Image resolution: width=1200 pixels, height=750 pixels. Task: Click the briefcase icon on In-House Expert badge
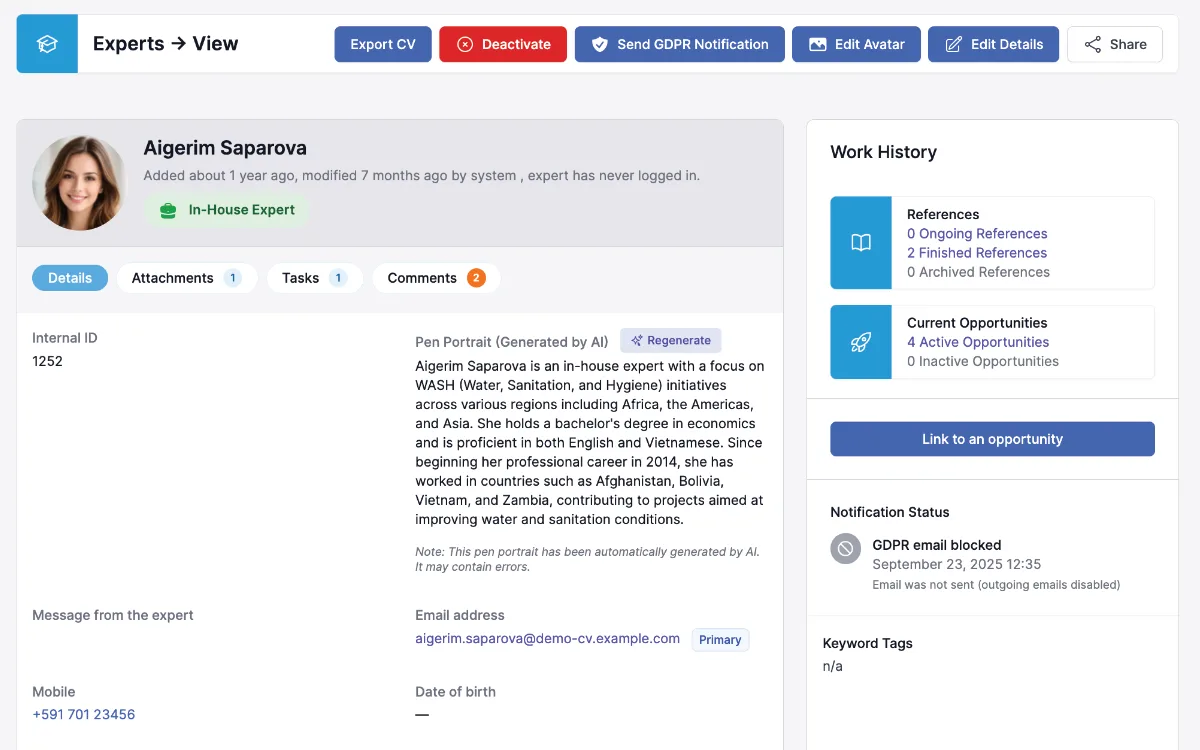coord(168,210)
